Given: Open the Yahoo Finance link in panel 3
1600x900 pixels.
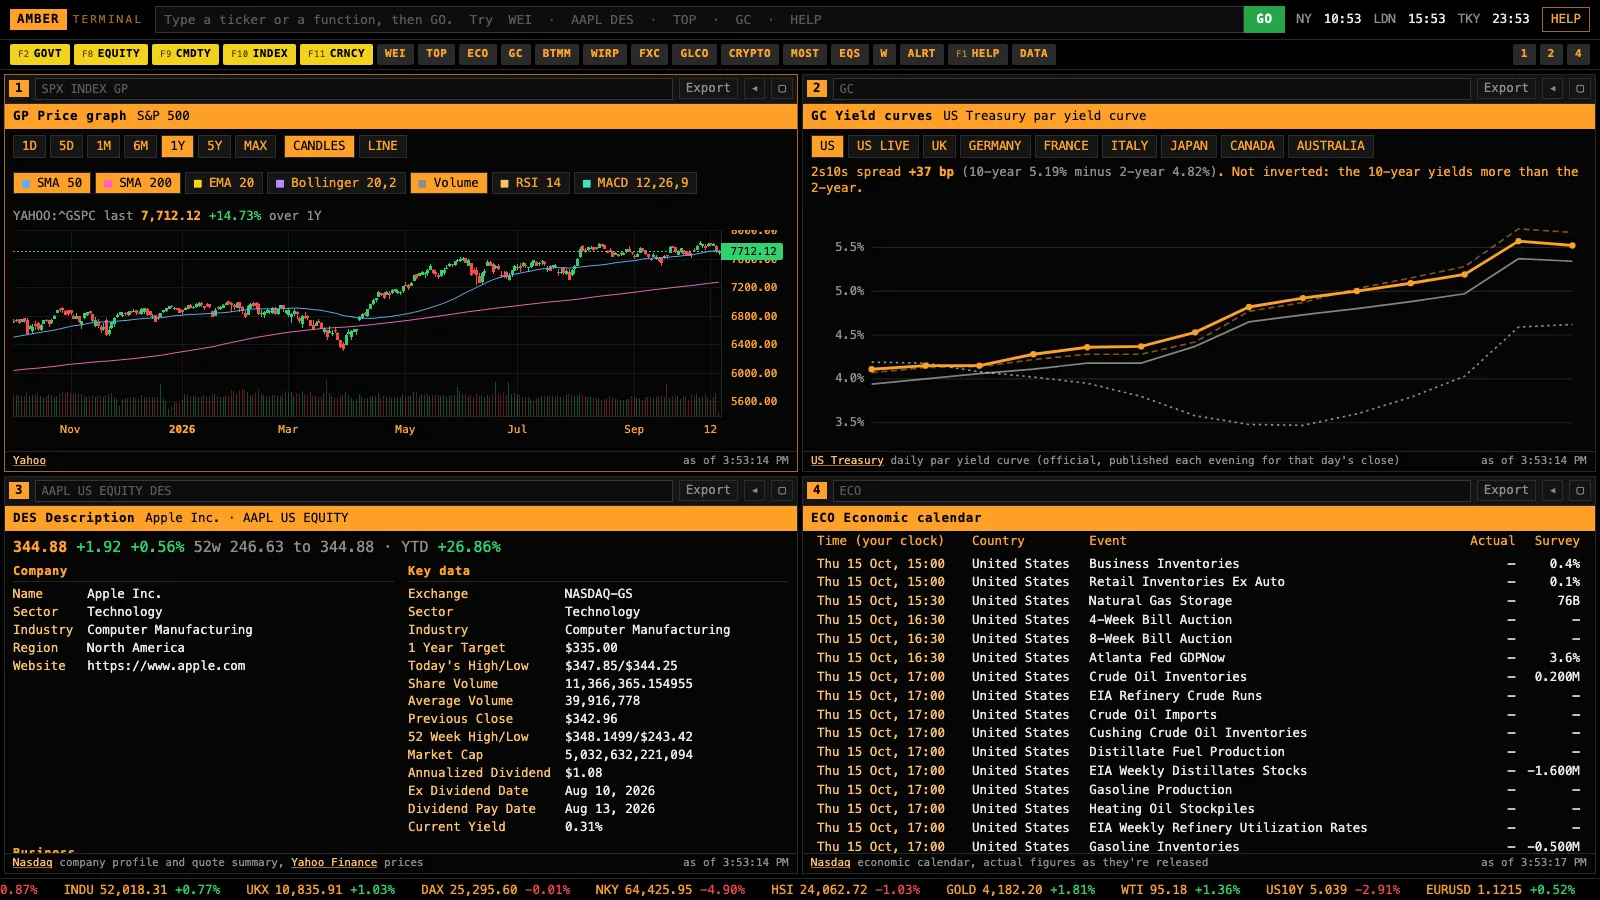Looking at the screenshot, I should coord(334,862).
